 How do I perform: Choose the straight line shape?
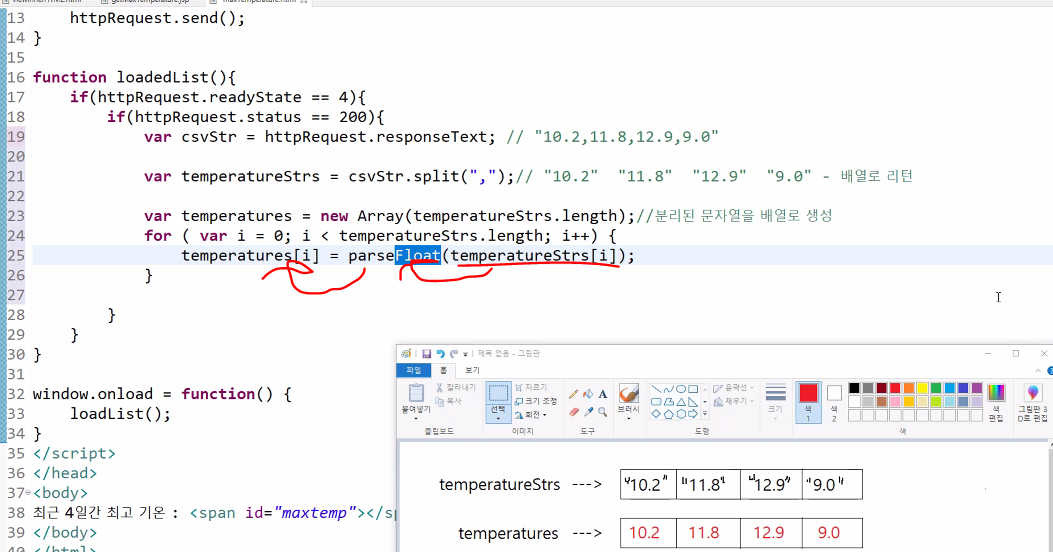[x=656, y=389]
